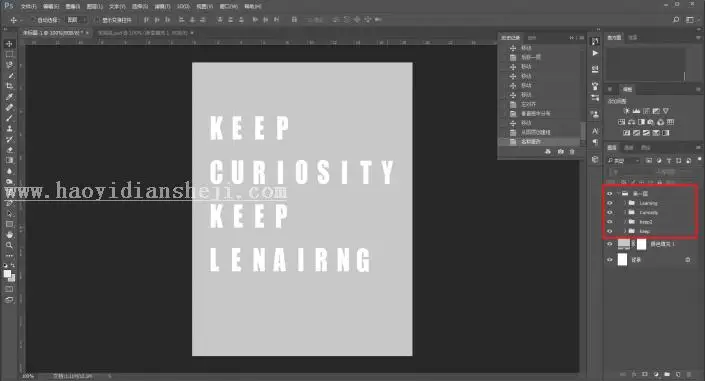Image resolution: width=705 pixels, height=381 pixels.
Task: Toggle the Auto-Select checkbox
Action: (x=33, y=20)
